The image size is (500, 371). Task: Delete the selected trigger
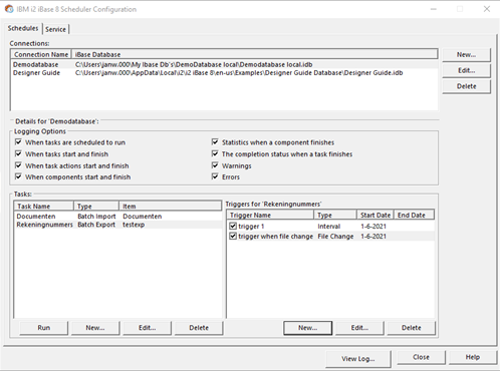[x=411, y=328]
